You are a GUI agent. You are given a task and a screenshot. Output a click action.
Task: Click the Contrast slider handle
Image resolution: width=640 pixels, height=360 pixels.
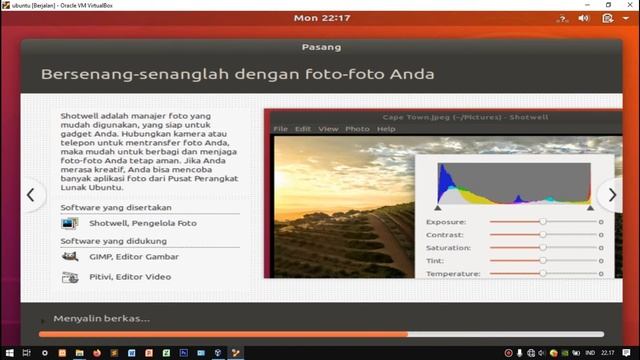tap(543, 235)
